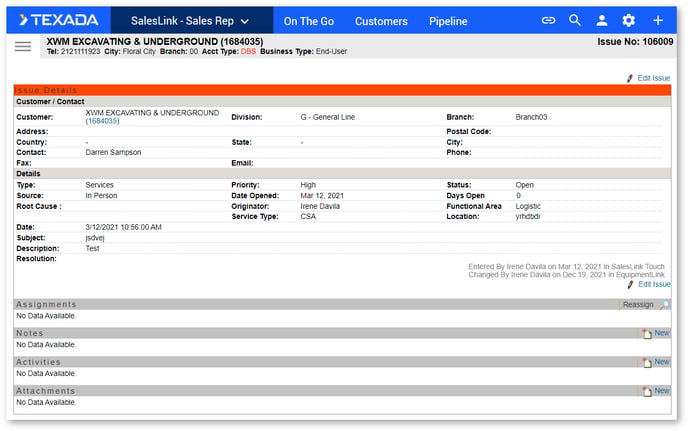Add New activity link
The width and height of the screenshot is (688, 431).
pyautogui.click(x=662, y=362)
